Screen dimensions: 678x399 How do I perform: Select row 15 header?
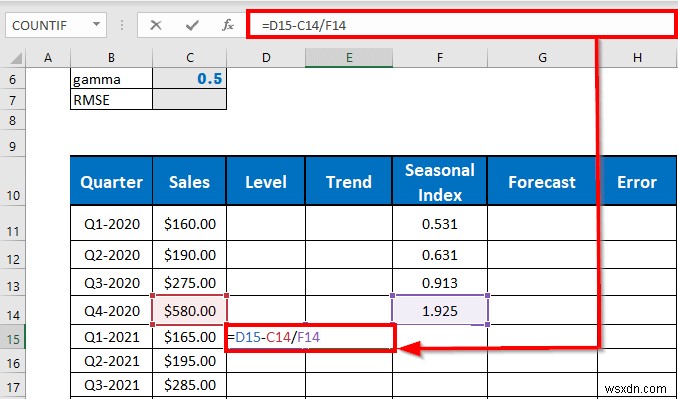13,337
